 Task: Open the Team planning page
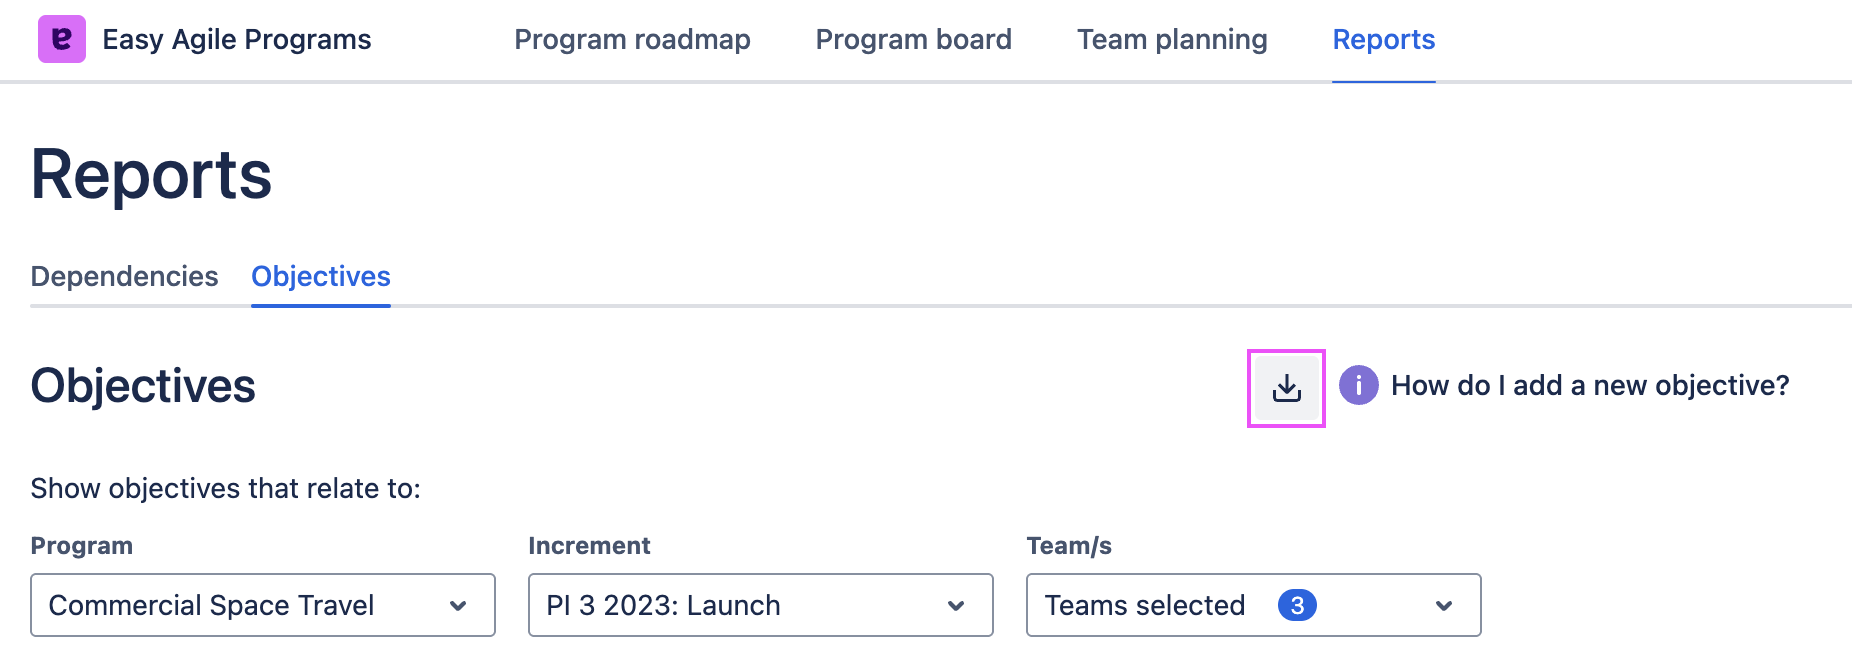(x=1171, y=39)
